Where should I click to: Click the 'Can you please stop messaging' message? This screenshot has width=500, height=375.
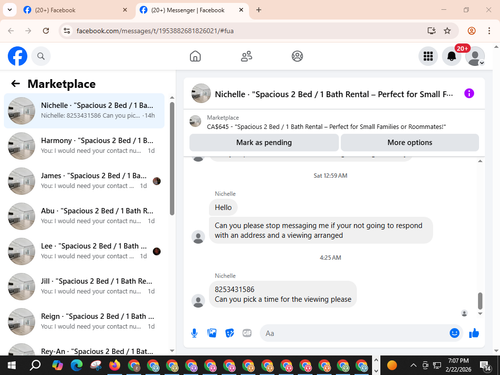point(321,230)
